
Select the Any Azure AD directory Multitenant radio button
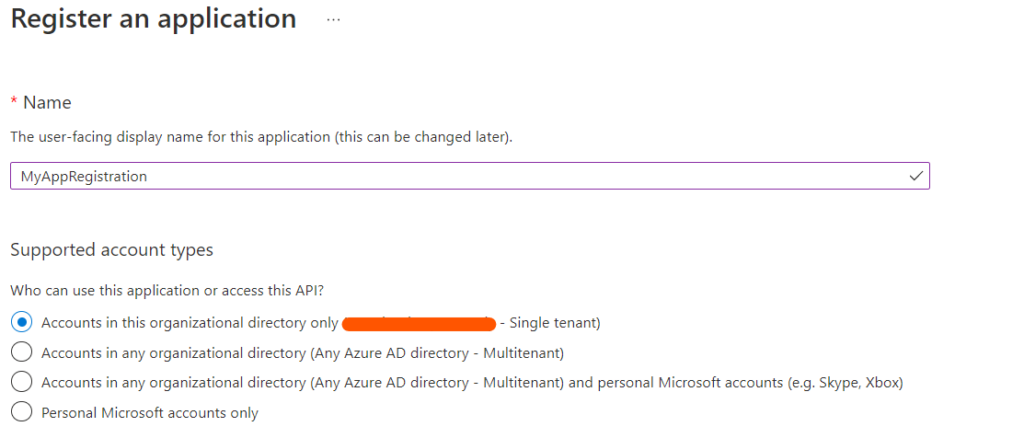22,352
